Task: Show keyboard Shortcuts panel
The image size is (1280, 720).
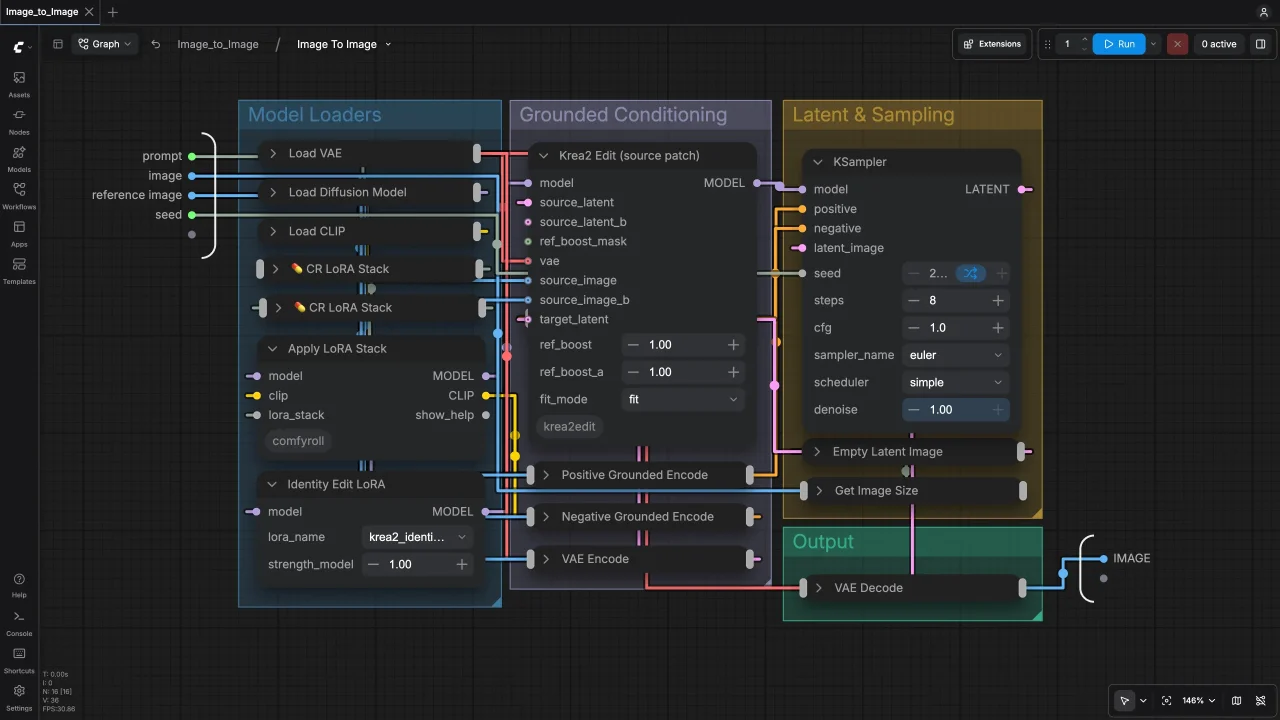Action: click(x=19, y=660)
